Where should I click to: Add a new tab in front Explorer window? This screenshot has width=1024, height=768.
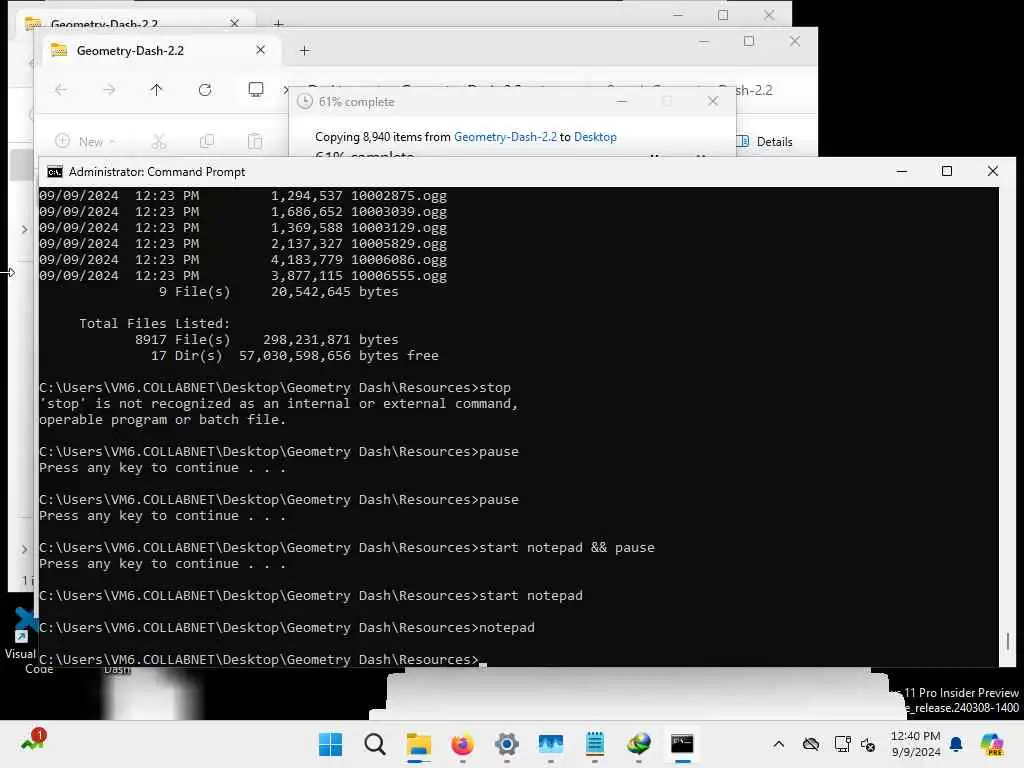[304, 50]
